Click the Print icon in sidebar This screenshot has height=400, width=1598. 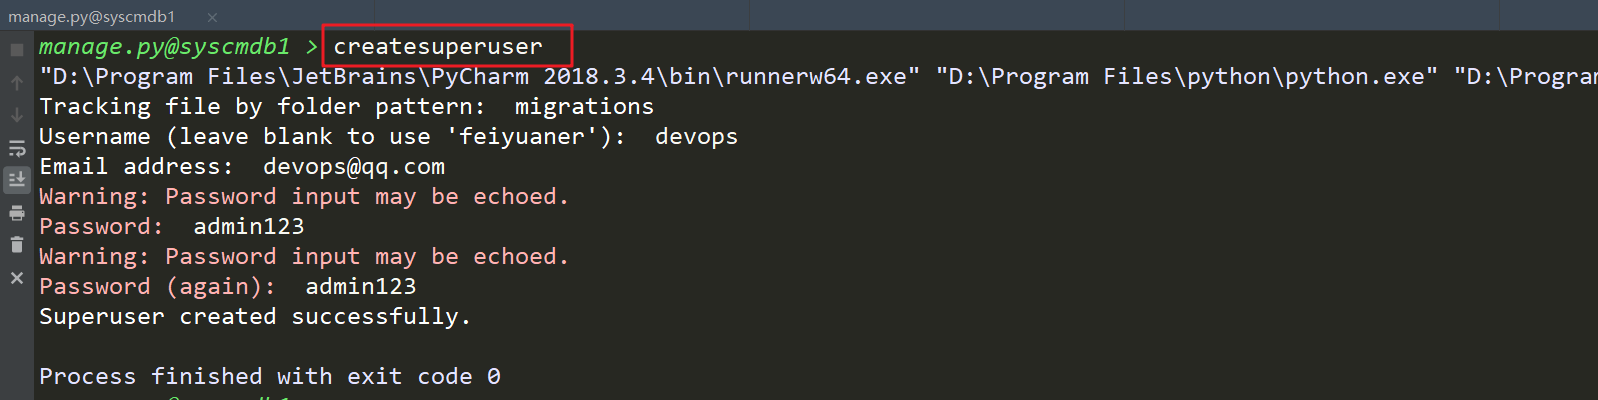[x=17, y=213]
